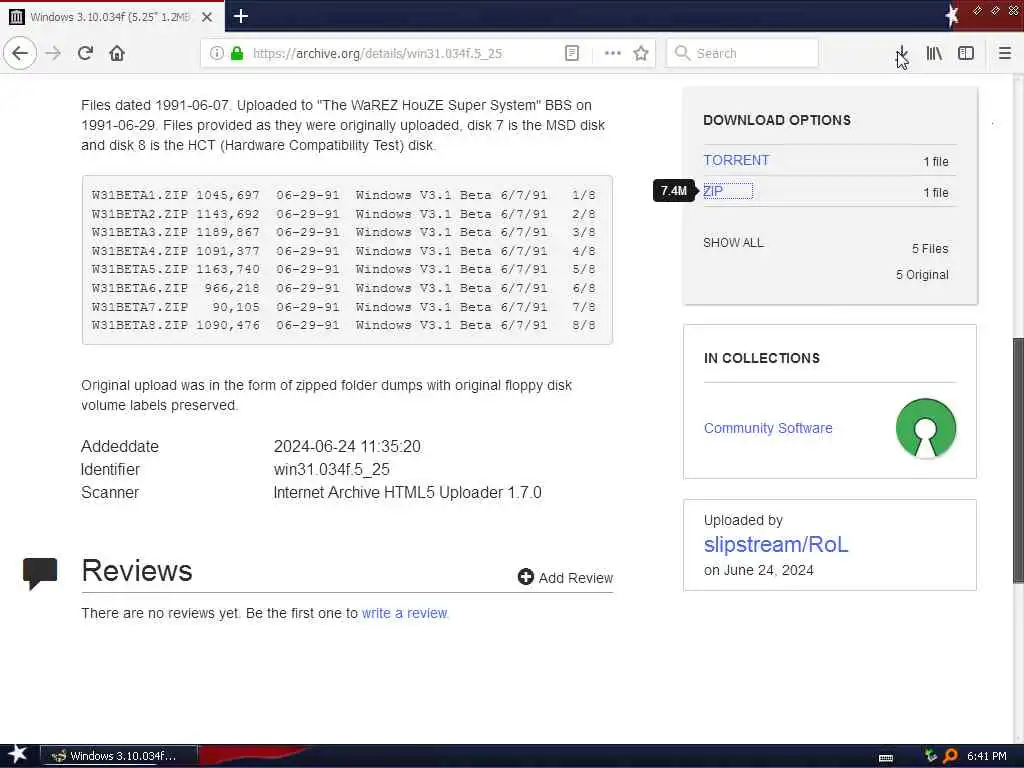Click the Internet Archive HTML5 Uploader text
Screen dimensions: 1024x768
click(408, 492)
